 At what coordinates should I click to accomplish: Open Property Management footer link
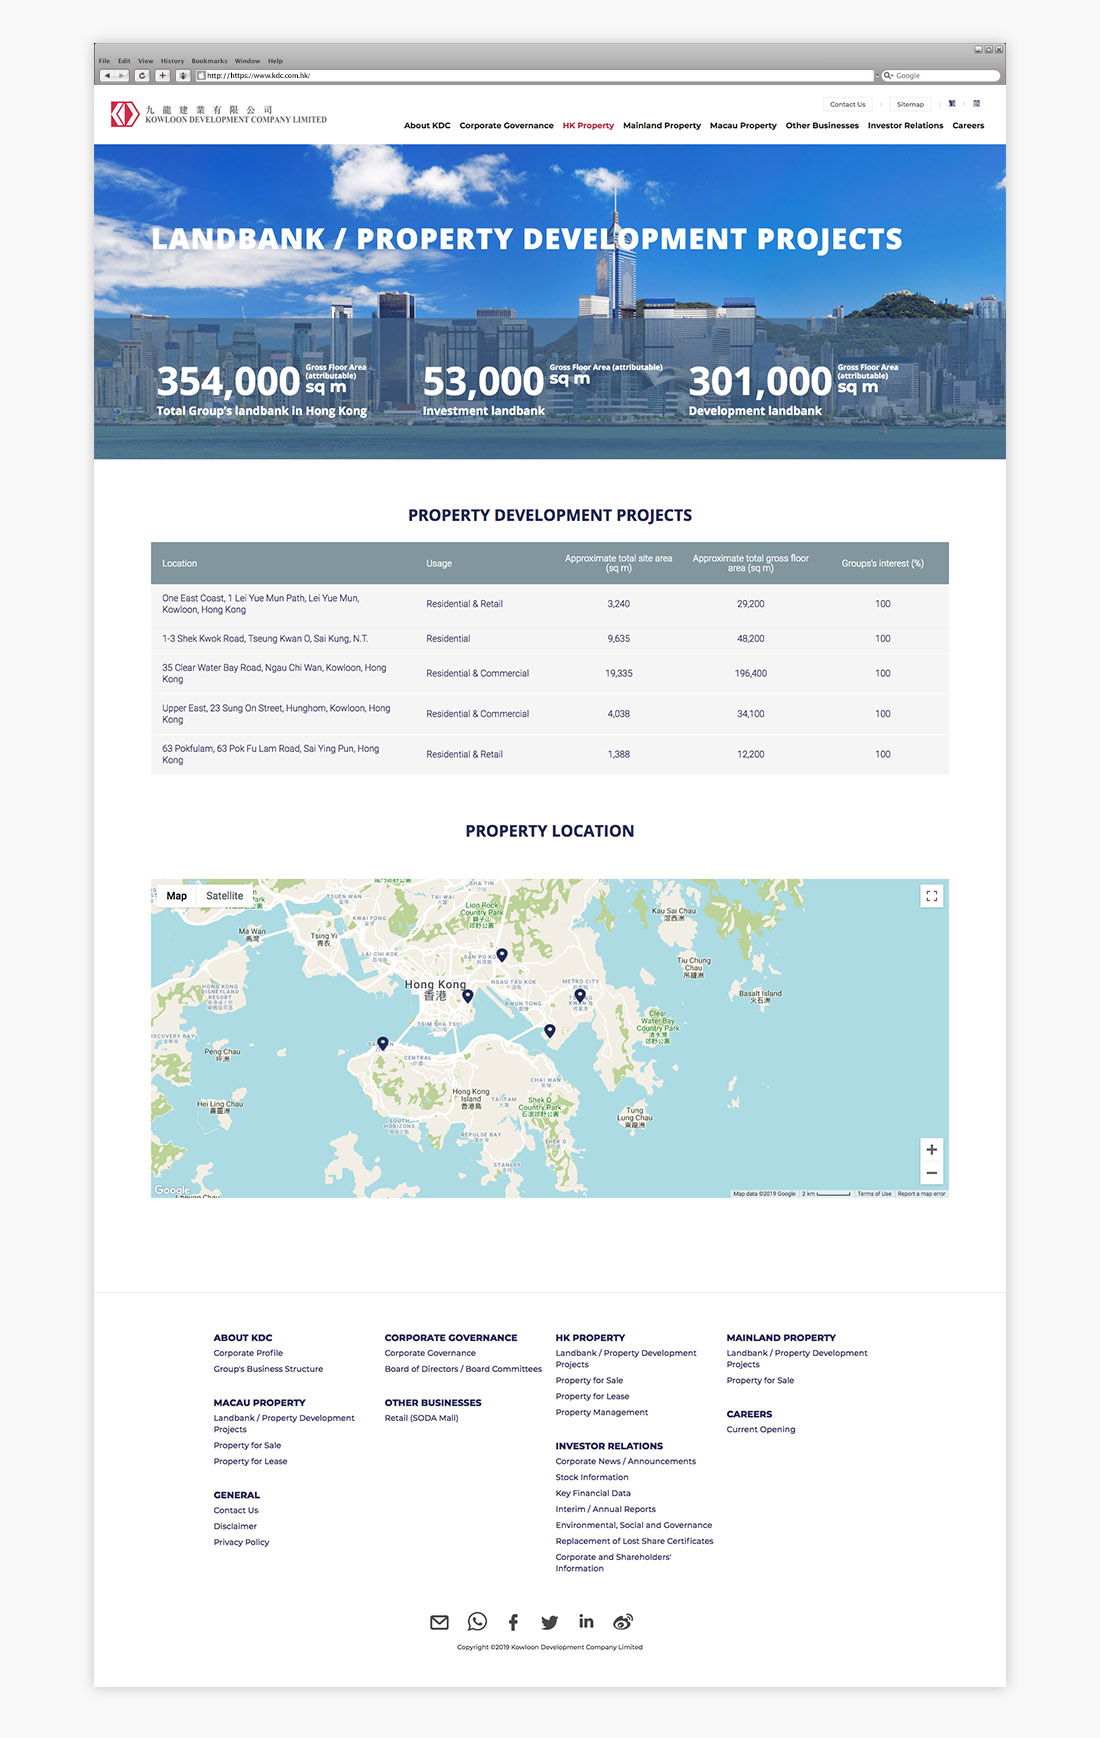tap(602, 1412)
